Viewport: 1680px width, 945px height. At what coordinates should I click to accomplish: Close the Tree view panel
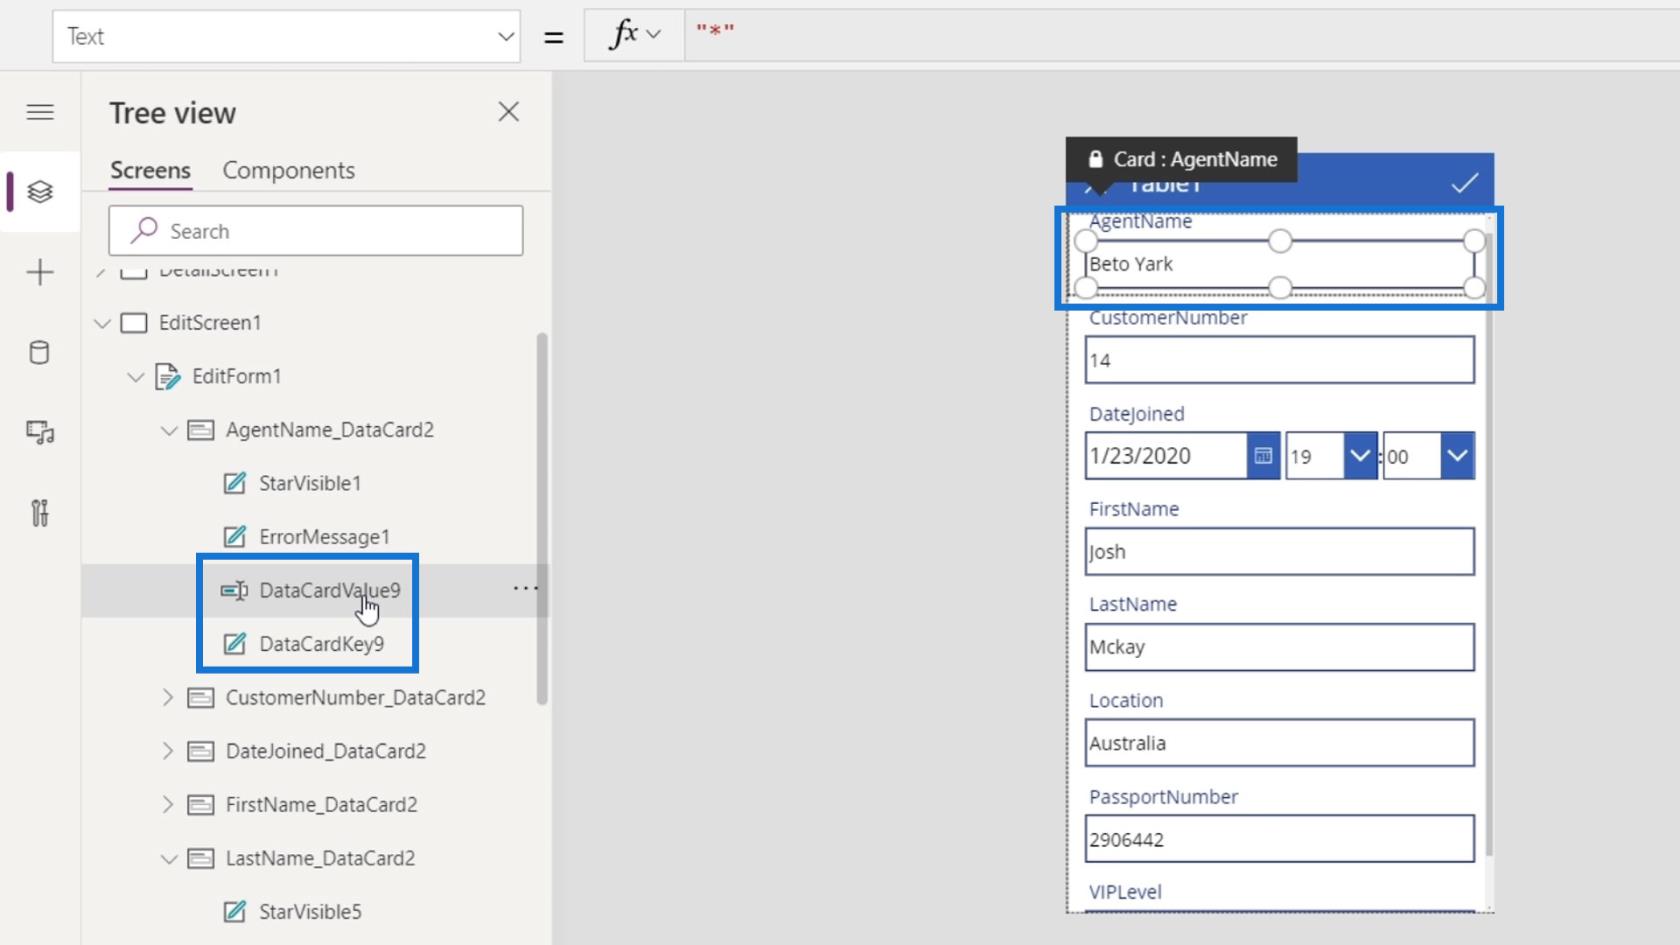[508, 112]
